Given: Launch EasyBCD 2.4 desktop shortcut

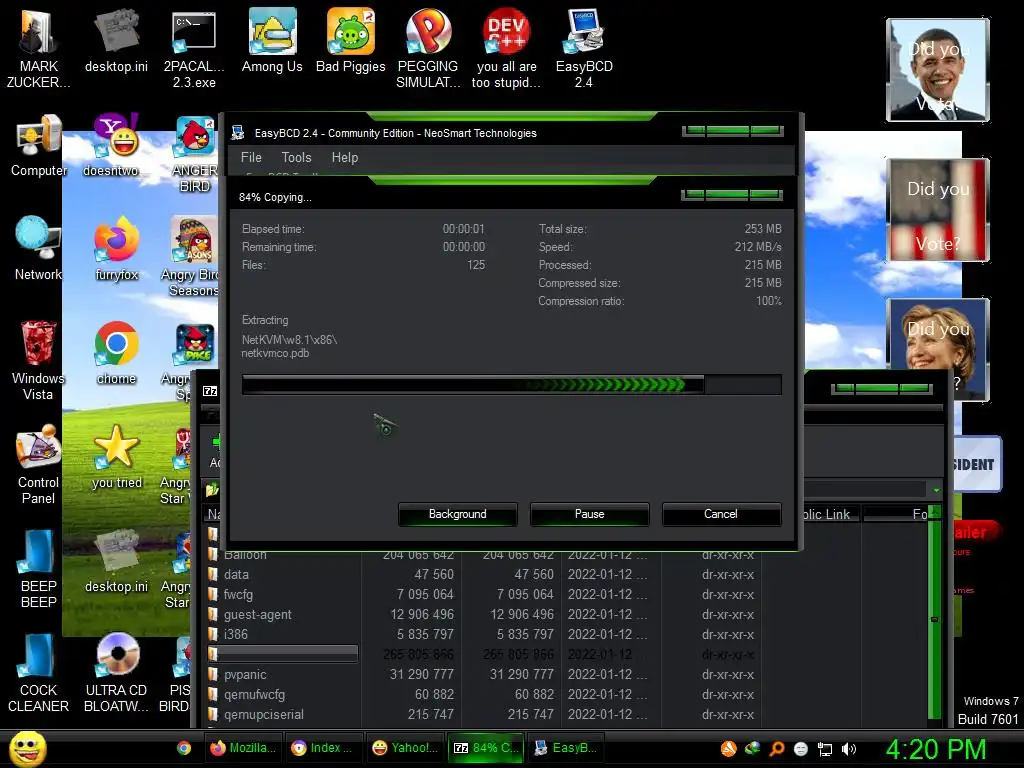Looking at the screenshot, I should coord(584,47).
